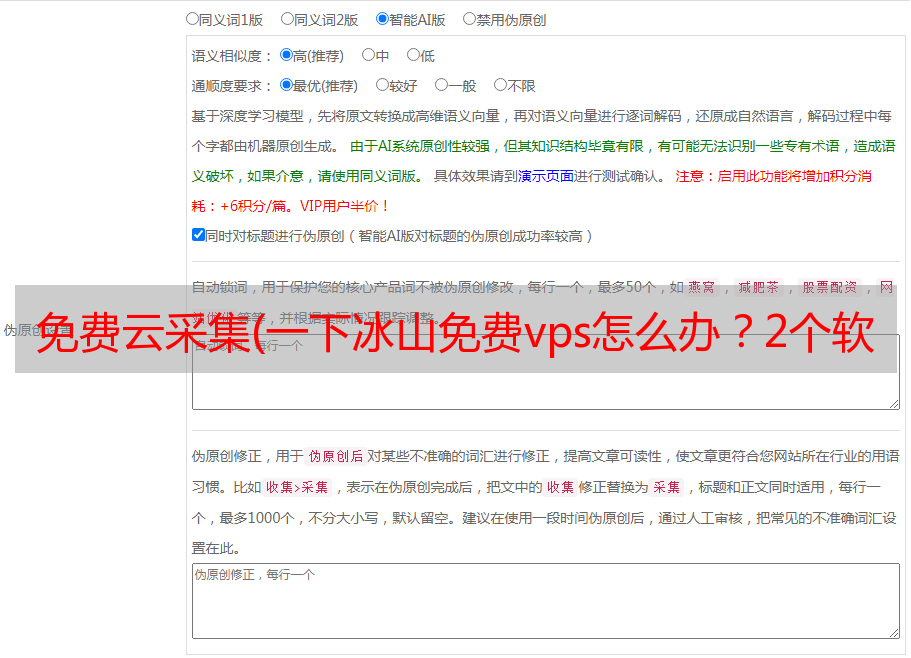Open the 演示页面 link

546,176
